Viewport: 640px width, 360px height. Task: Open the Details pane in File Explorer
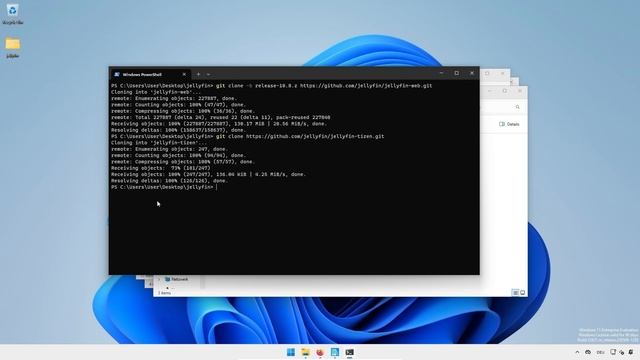[x=509, y=124]
